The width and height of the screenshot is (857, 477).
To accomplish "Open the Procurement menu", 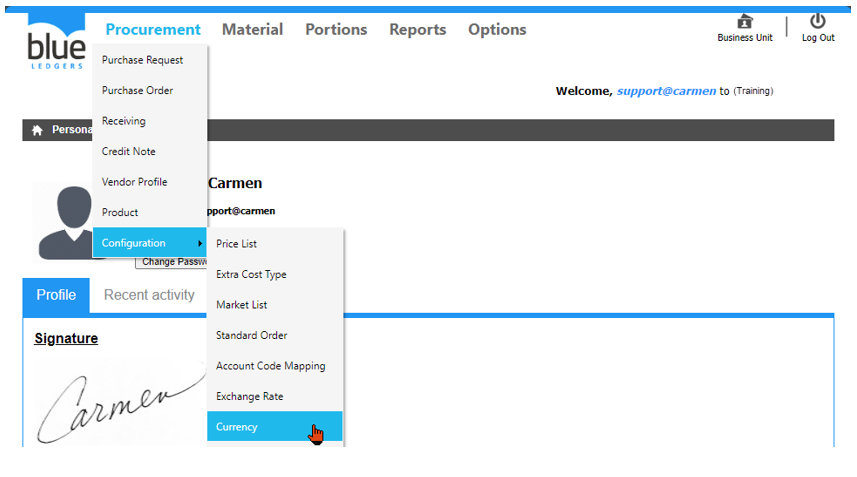I will tap(153, 30).
